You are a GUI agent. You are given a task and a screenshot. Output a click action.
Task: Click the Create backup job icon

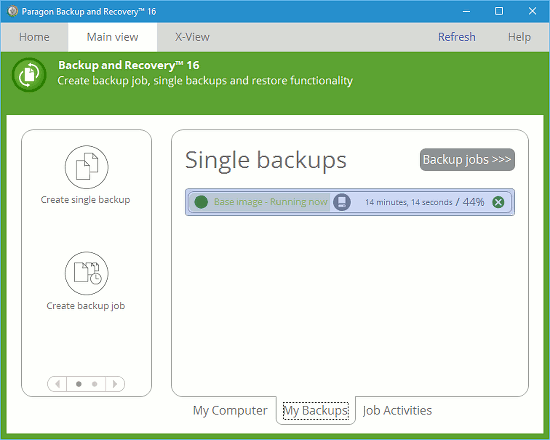tap(87, 273)
